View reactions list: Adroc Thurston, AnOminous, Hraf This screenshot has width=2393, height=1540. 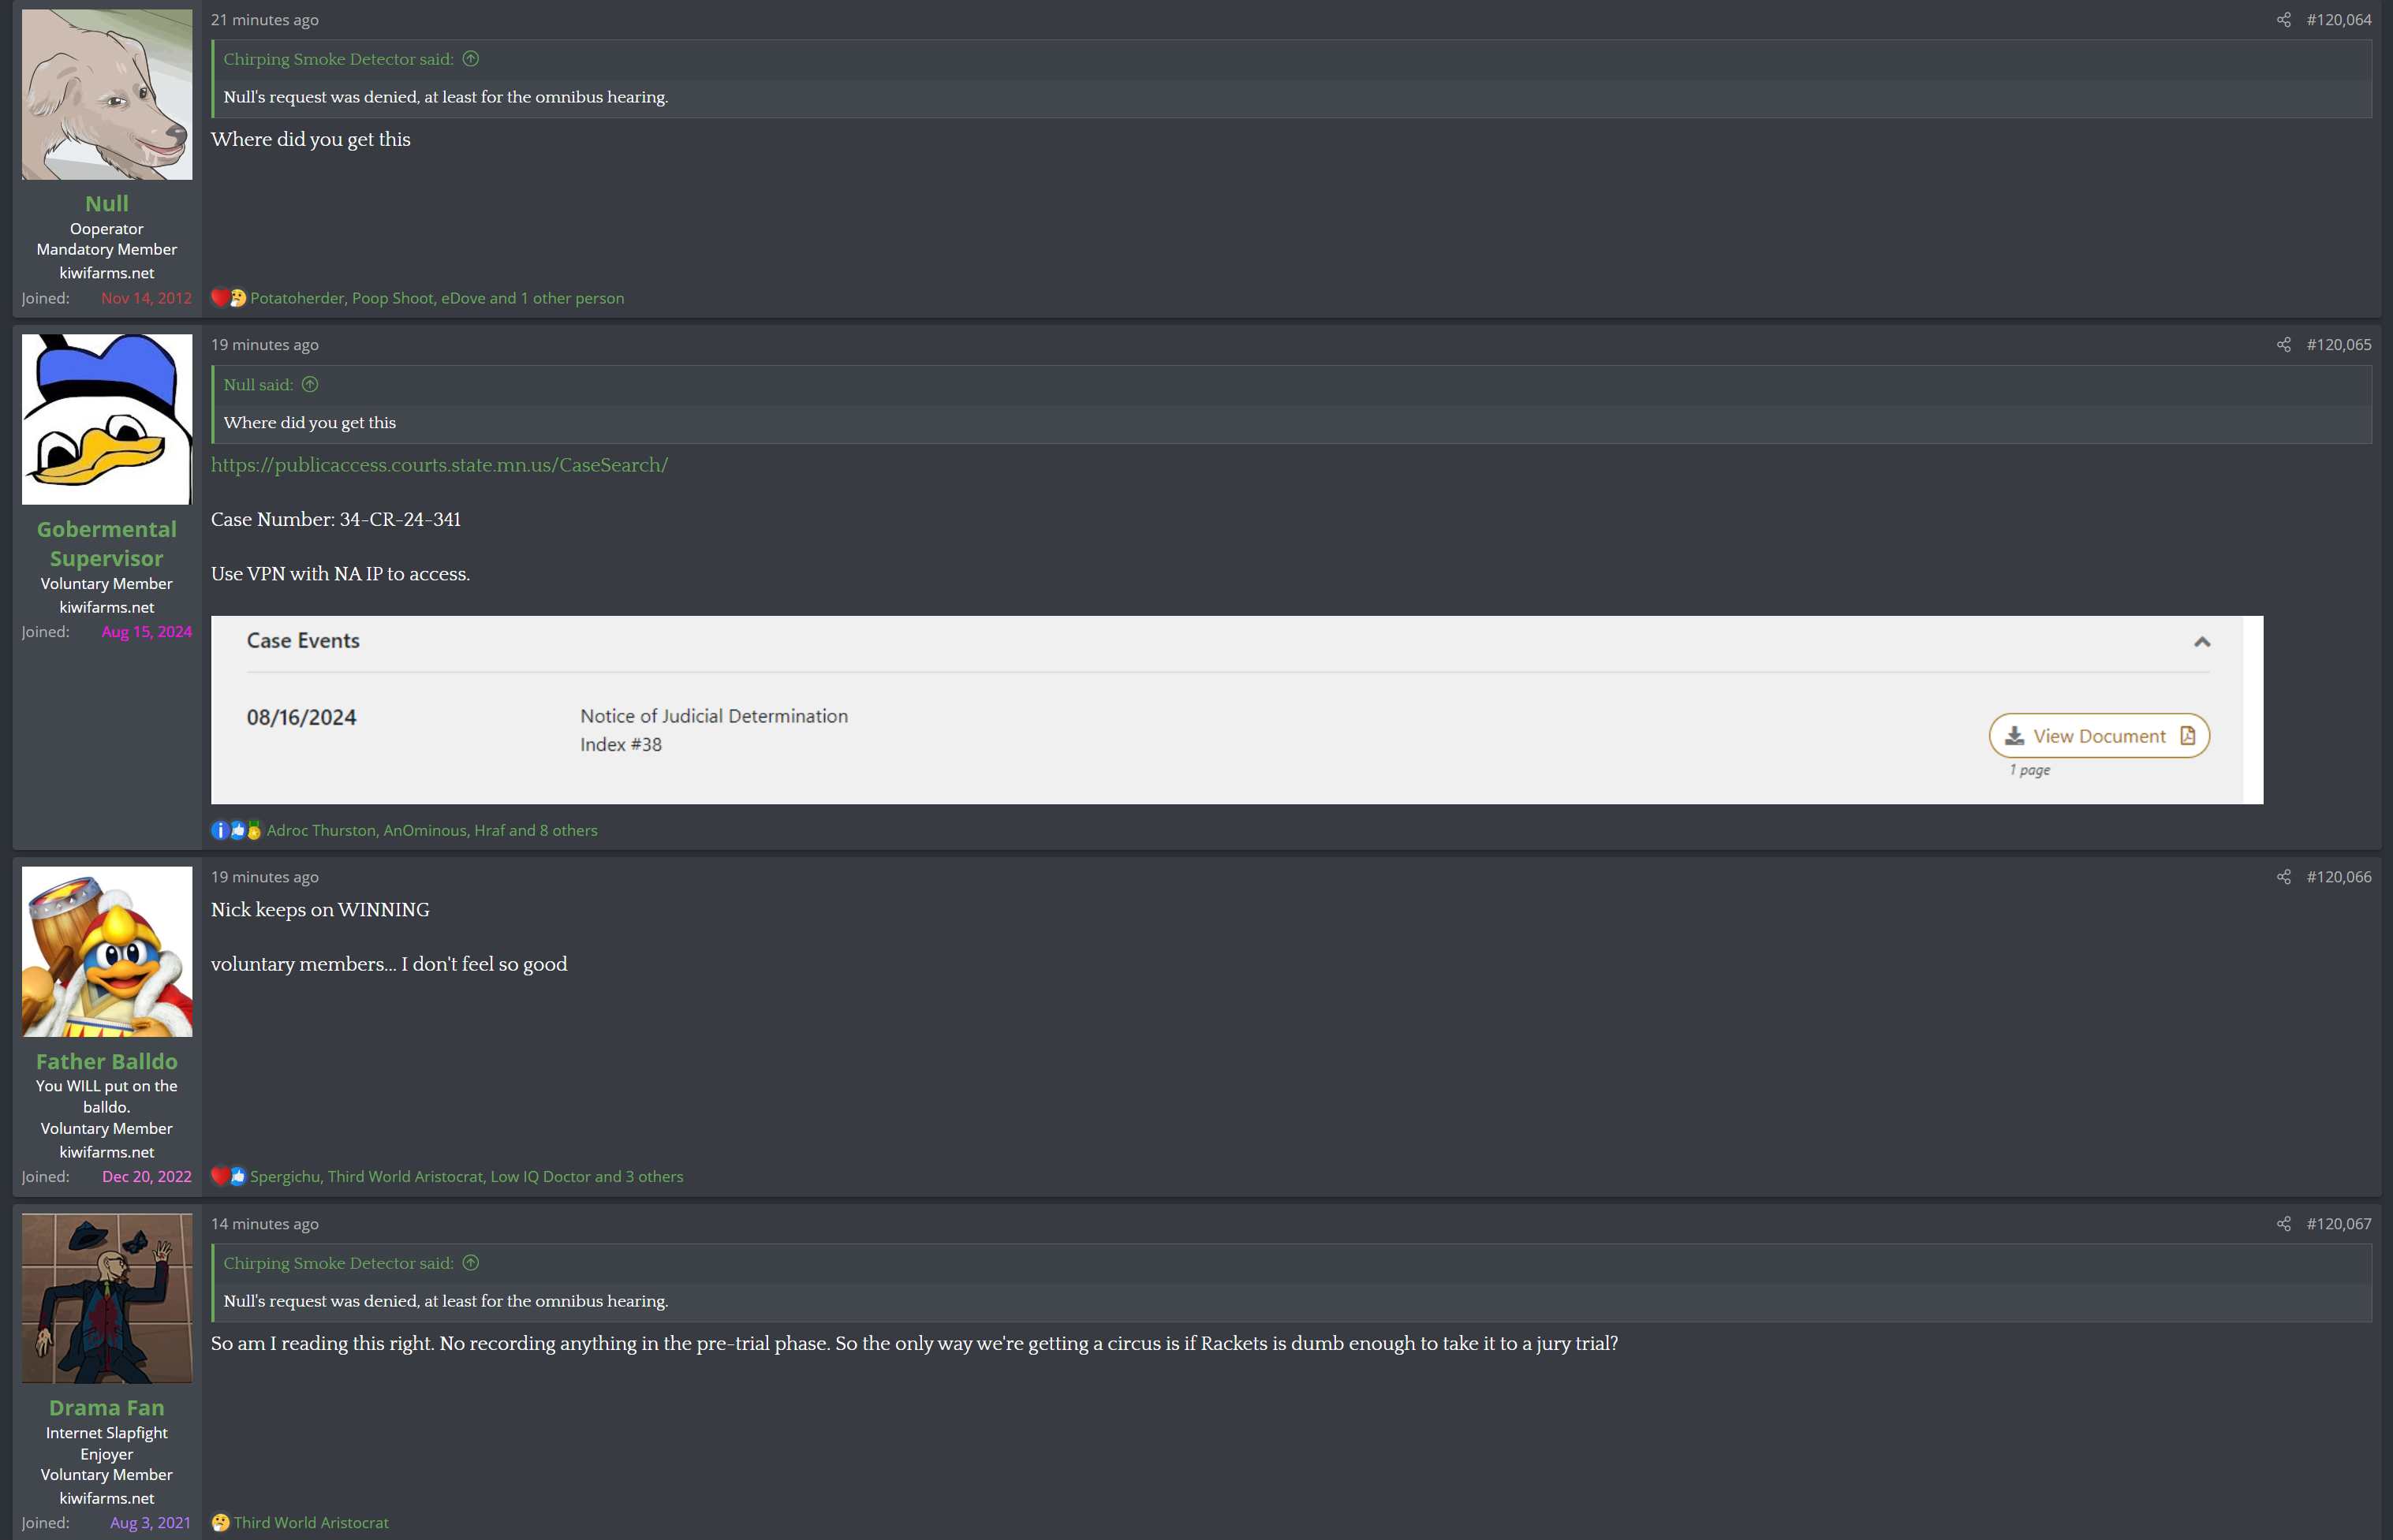(x=432, y=831)
